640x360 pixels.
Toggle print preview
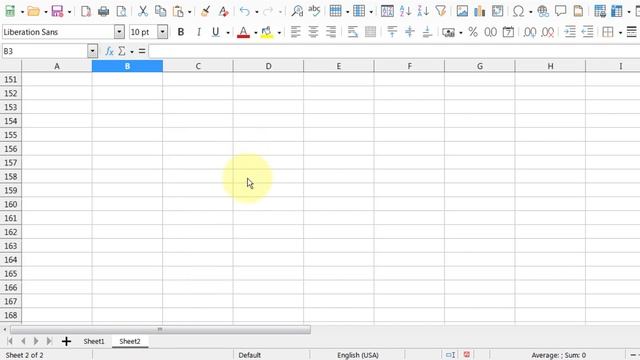click(121, 11)
